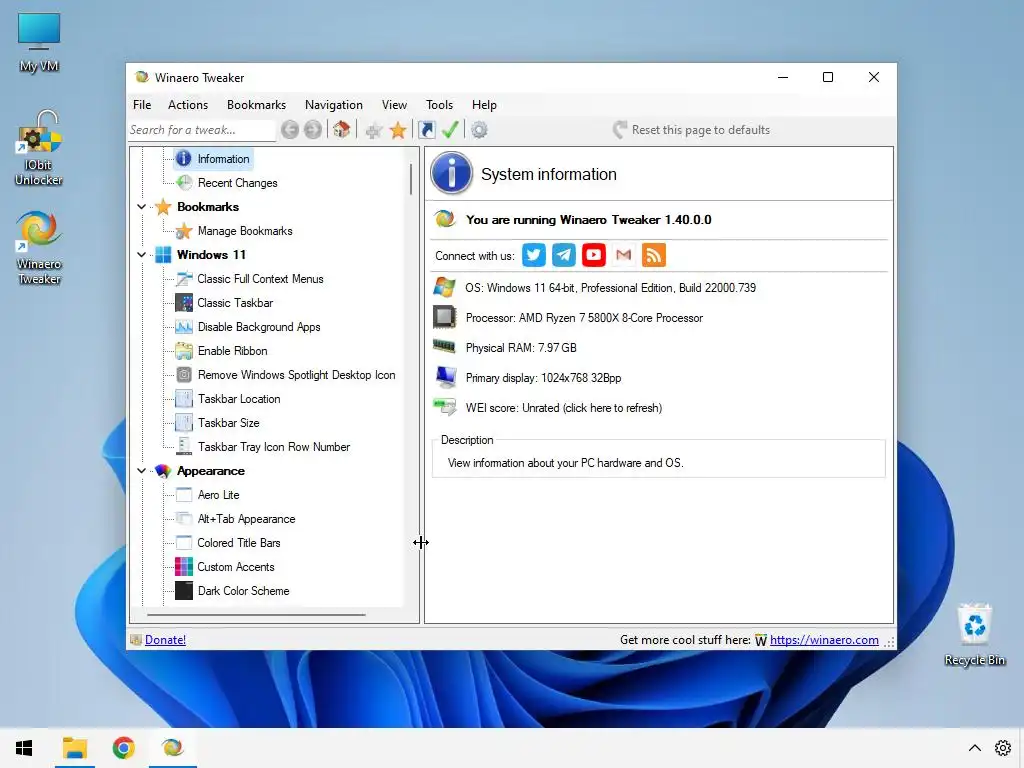
Task: Open the Help menu
Action: pos(485,104)
